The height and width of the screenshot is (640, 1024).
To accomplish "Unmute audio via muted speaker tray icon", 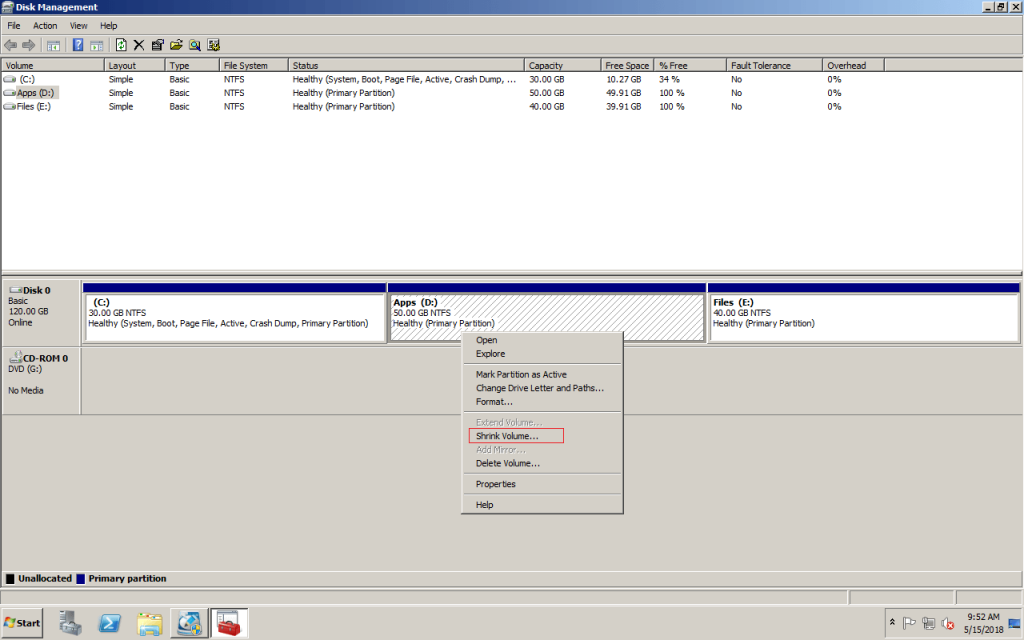I will (x=948, y=622).
